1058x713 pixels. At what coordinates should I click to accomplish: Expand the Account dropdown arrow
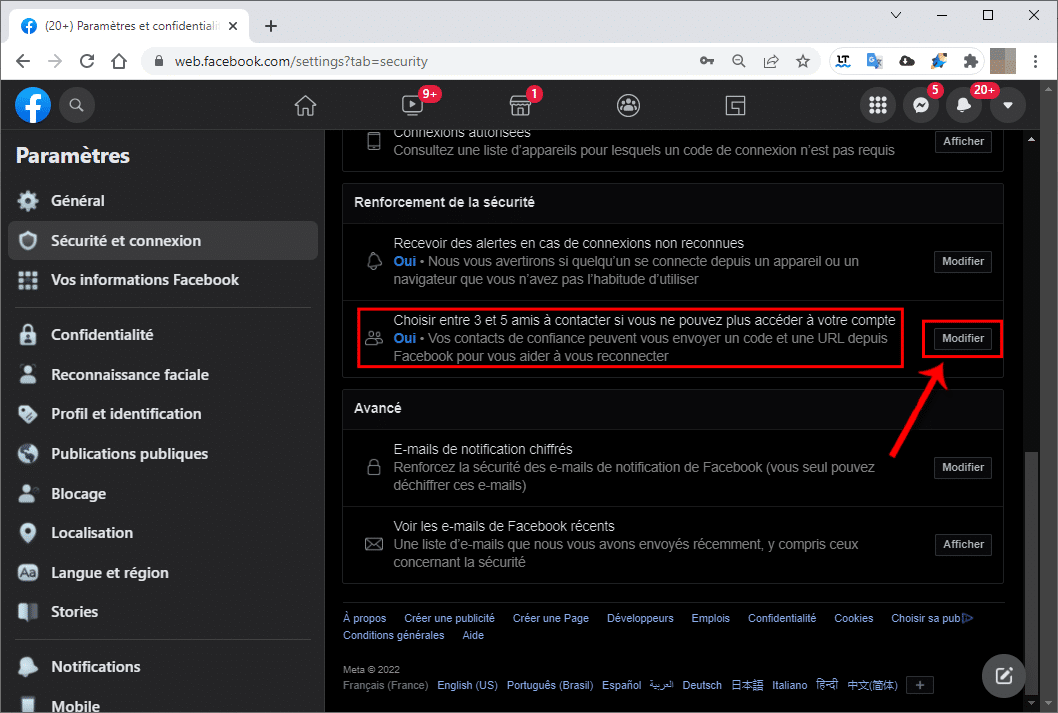[1008, 105]
